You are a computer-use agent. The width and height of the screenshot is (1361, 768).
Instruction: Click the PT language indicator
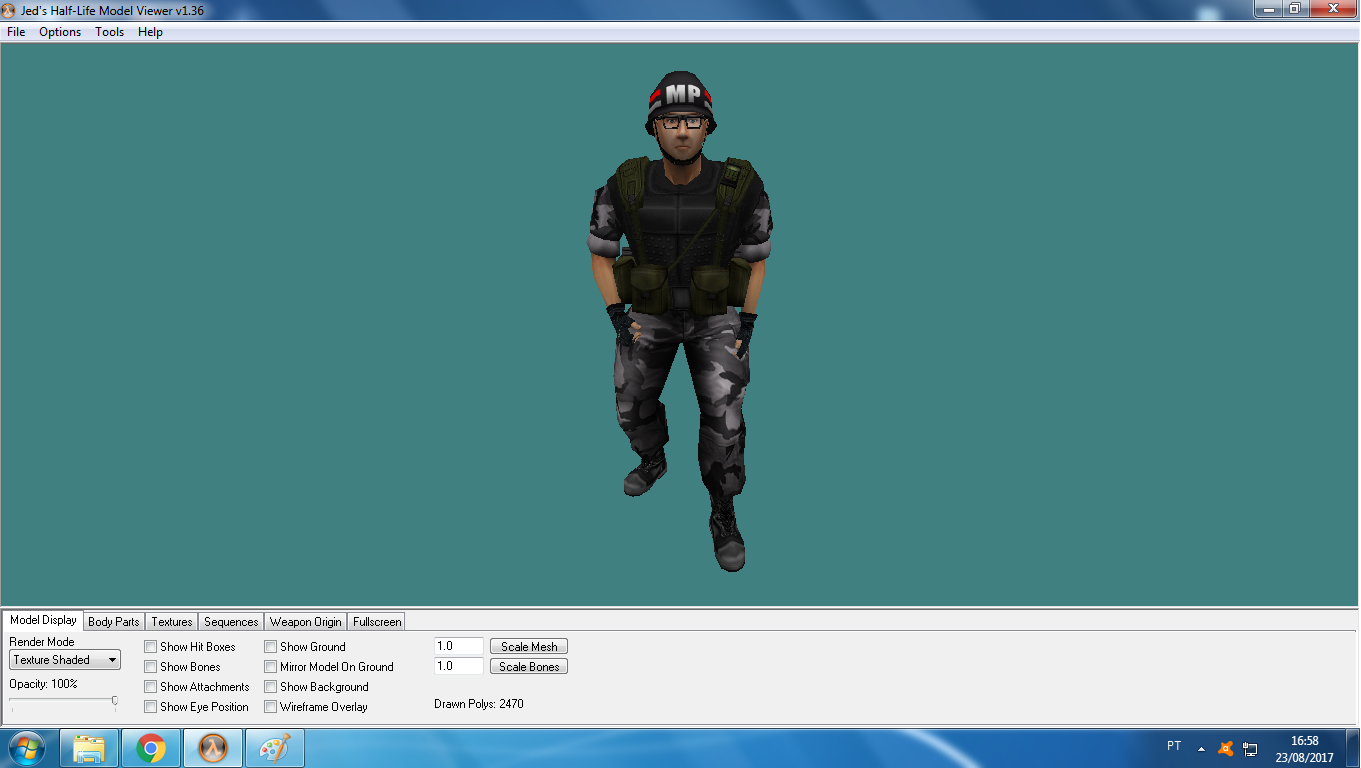point(1174,746)
